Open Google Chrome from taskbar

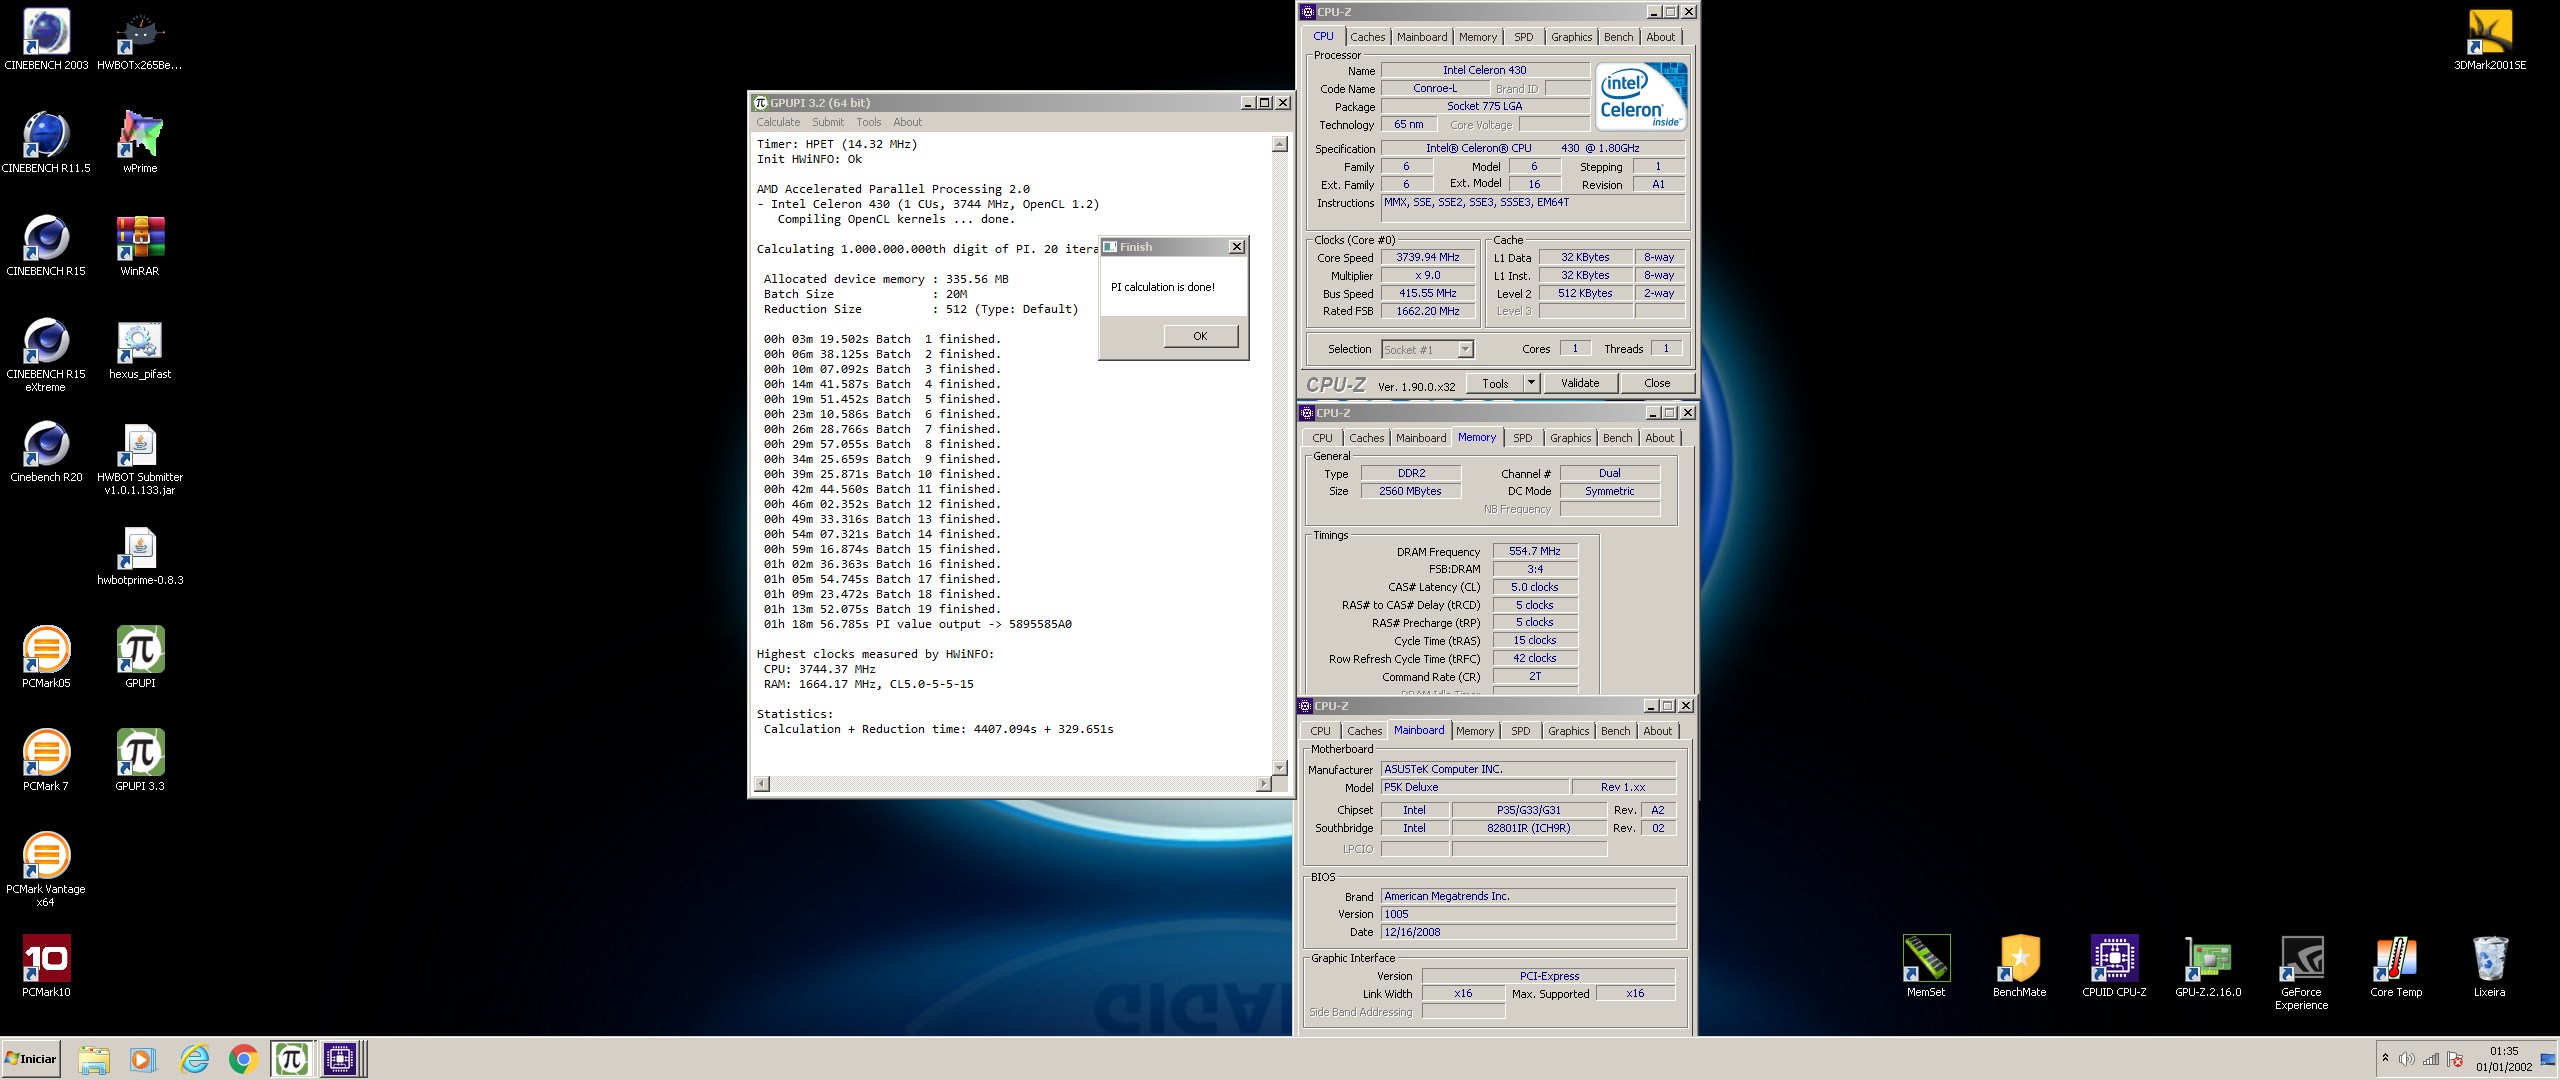243,1059
